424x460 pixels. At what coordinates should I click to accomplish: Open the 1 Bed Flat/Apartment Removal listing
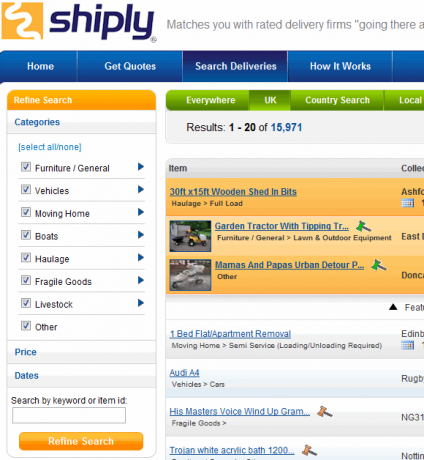pyautogui.click(x=230, y=334)
